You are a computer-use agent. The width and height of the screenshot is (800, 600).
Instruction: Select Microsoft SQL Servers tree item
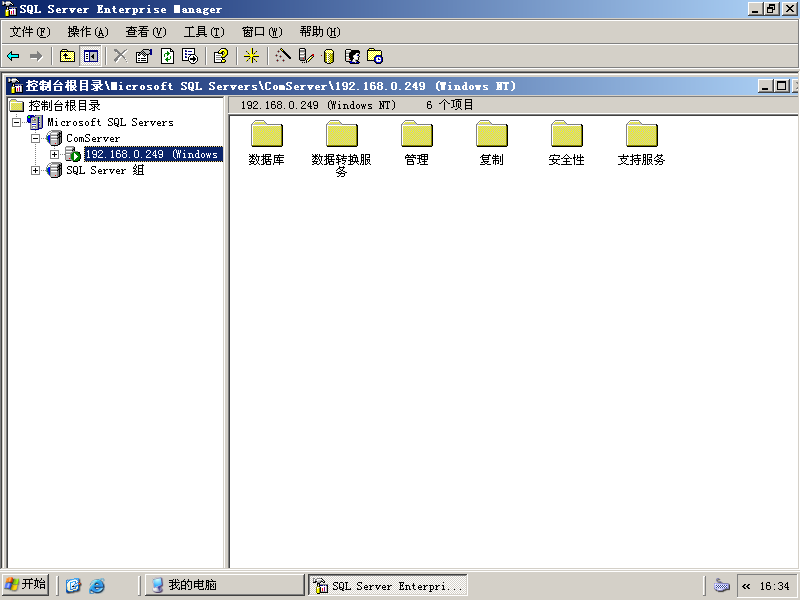(110, 122)
